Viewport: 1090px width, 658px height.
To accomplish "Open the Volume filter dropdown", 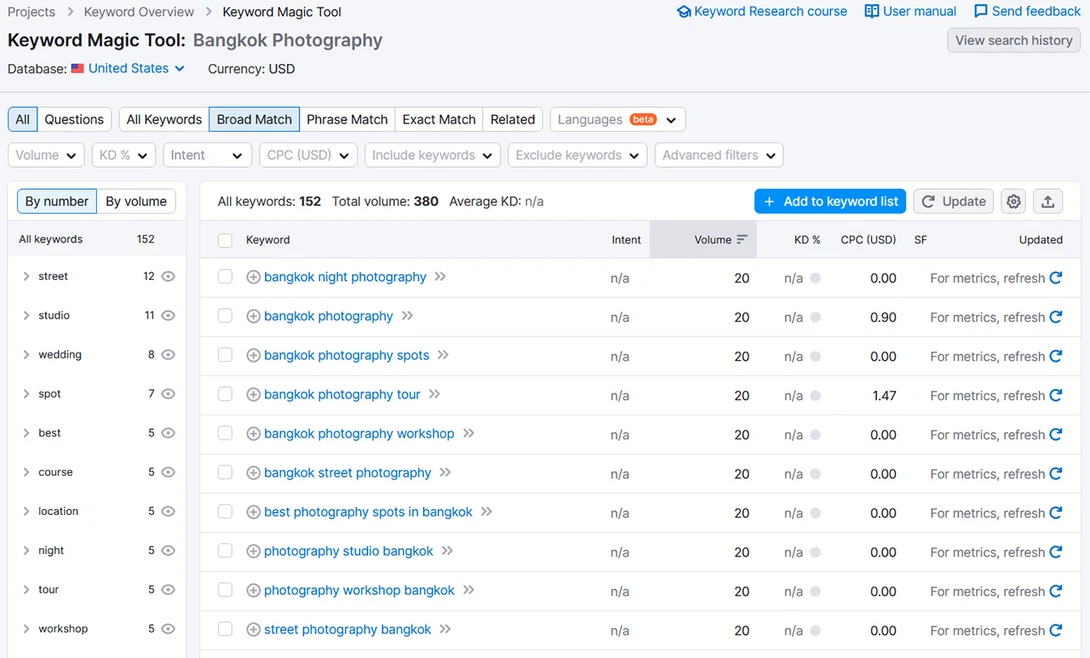I will 46,155.
